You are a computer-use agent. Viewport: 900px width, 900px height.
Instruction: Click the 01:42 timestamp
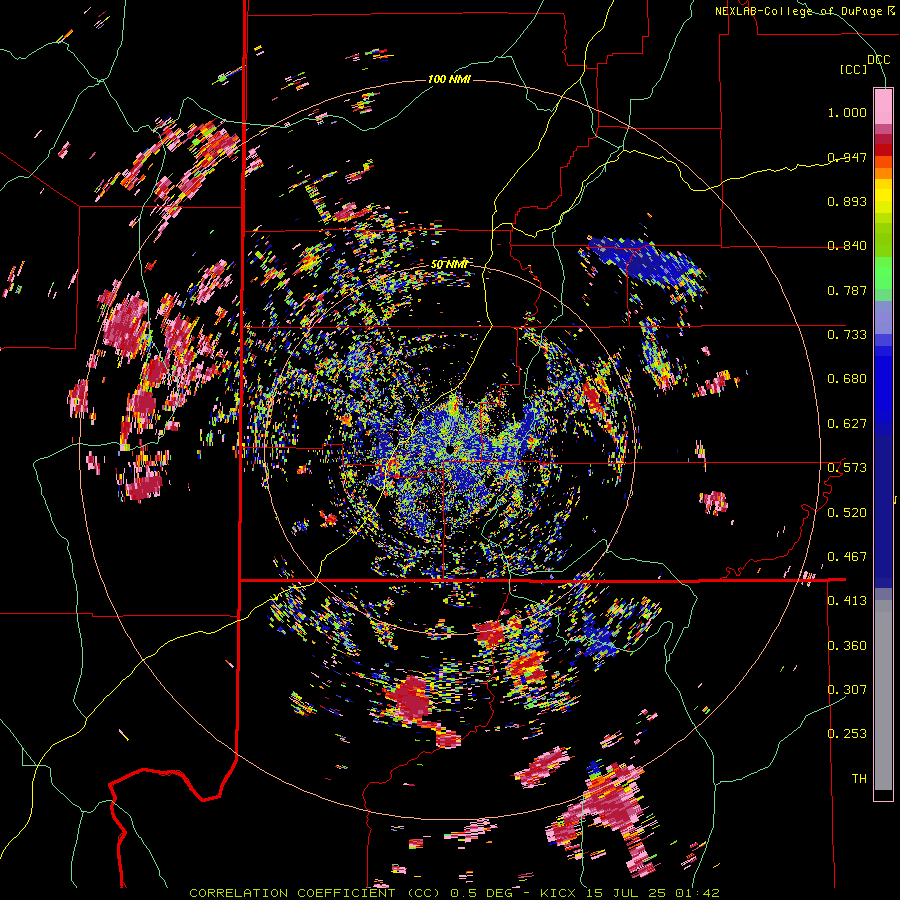pyautogui.click(x=697, y=893)
